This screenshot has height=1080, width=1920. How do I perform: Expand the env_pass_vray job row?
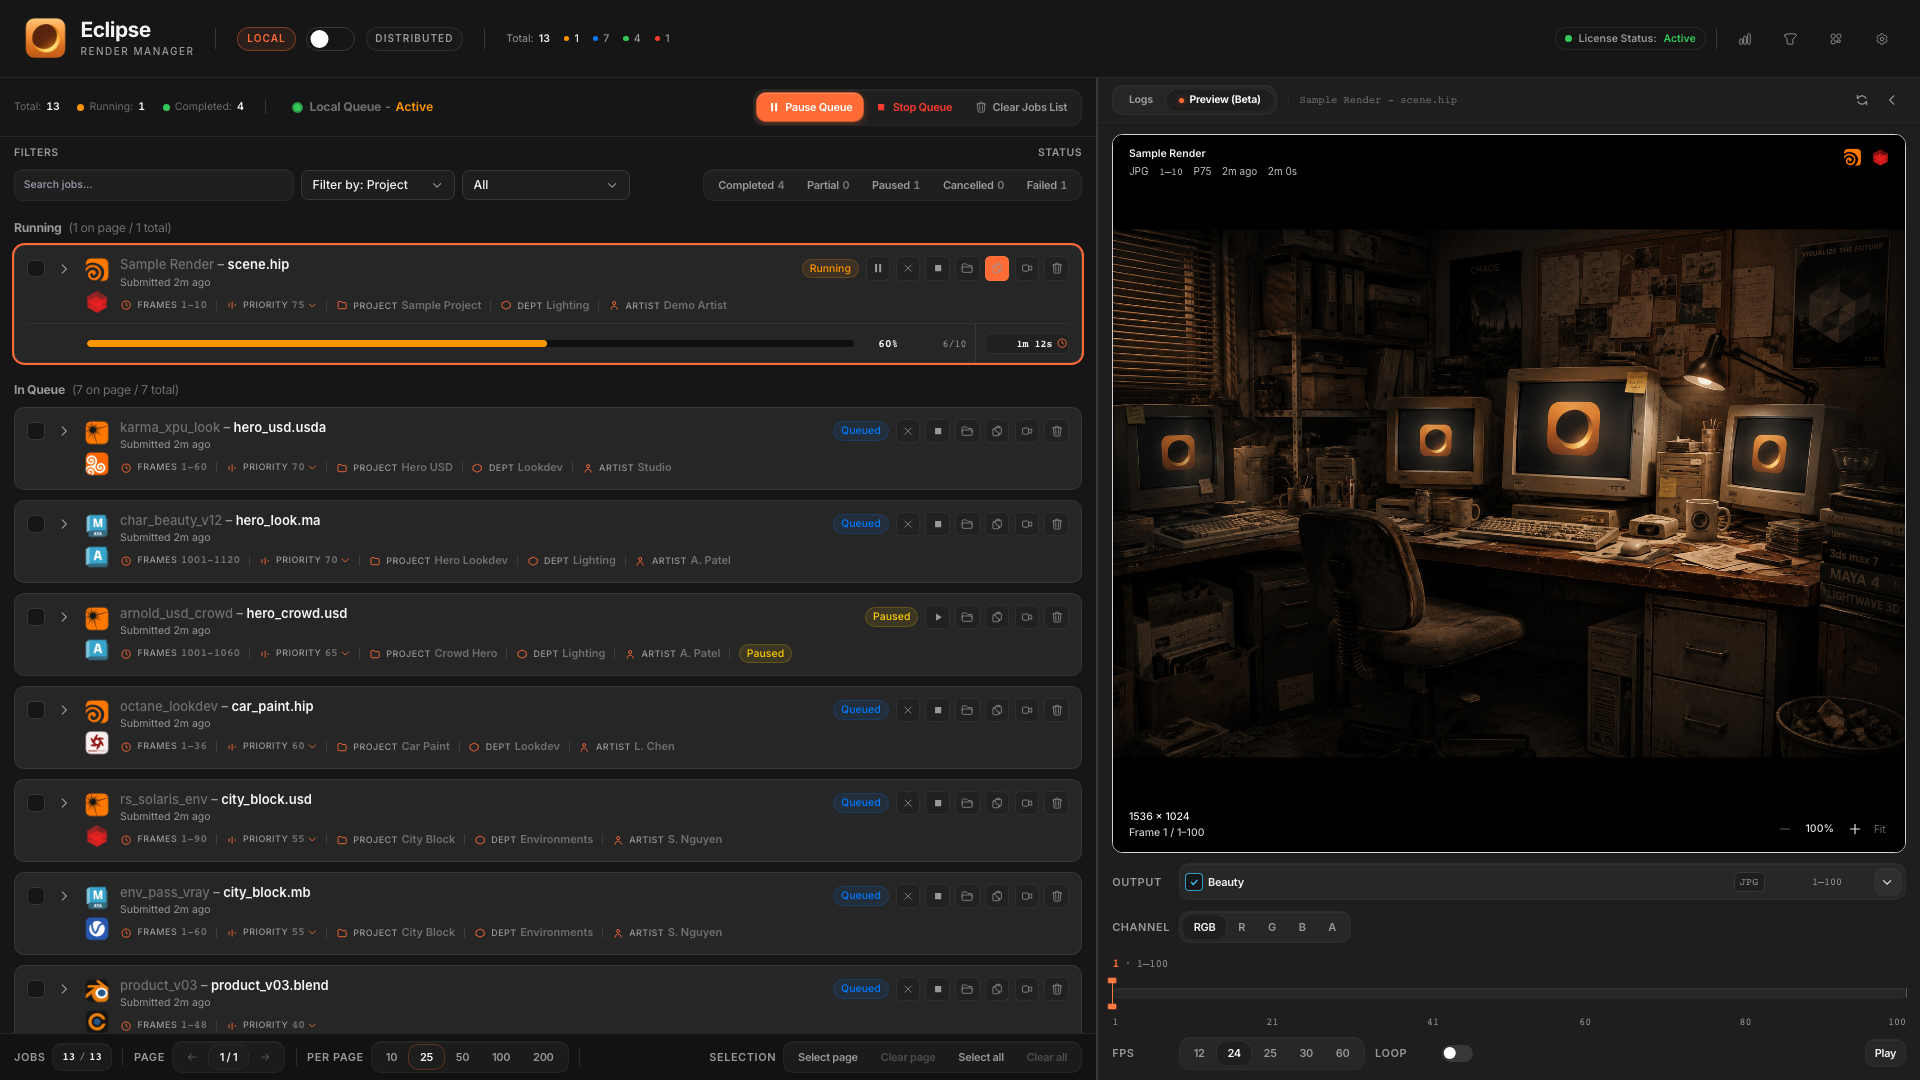pos(64,896)
